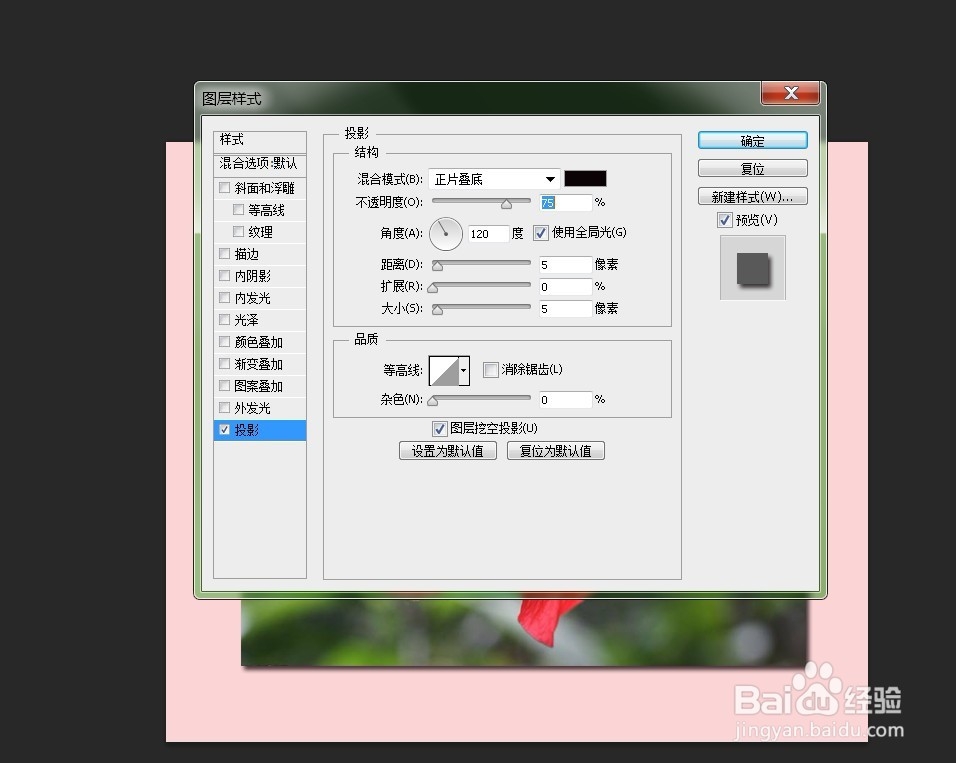Open the shadow color swatch
The height and width of the screenshot is (763, 956).
[585, 178]
